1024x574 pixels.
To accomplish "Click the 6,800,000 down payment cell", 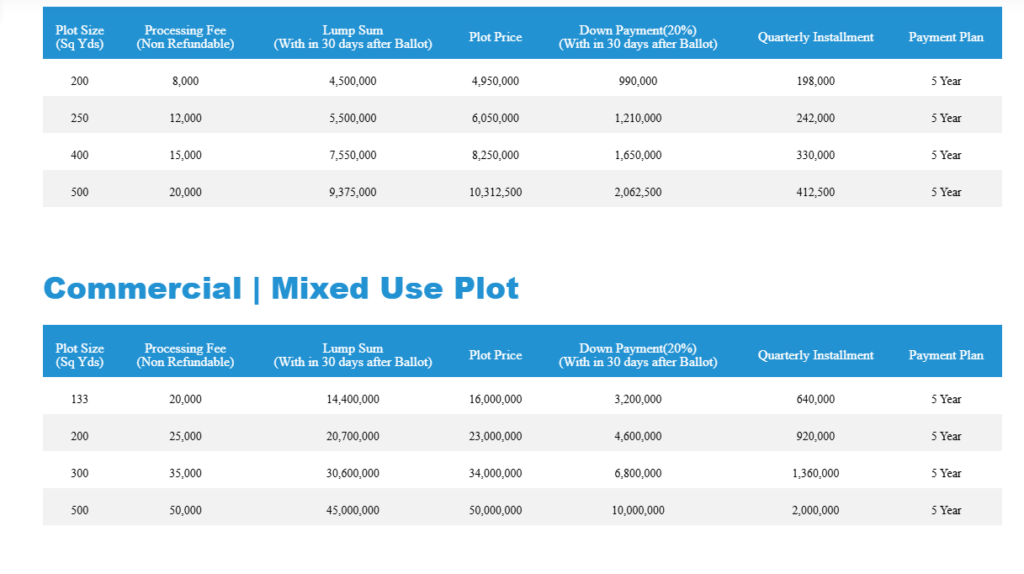I will click(638, 473).
